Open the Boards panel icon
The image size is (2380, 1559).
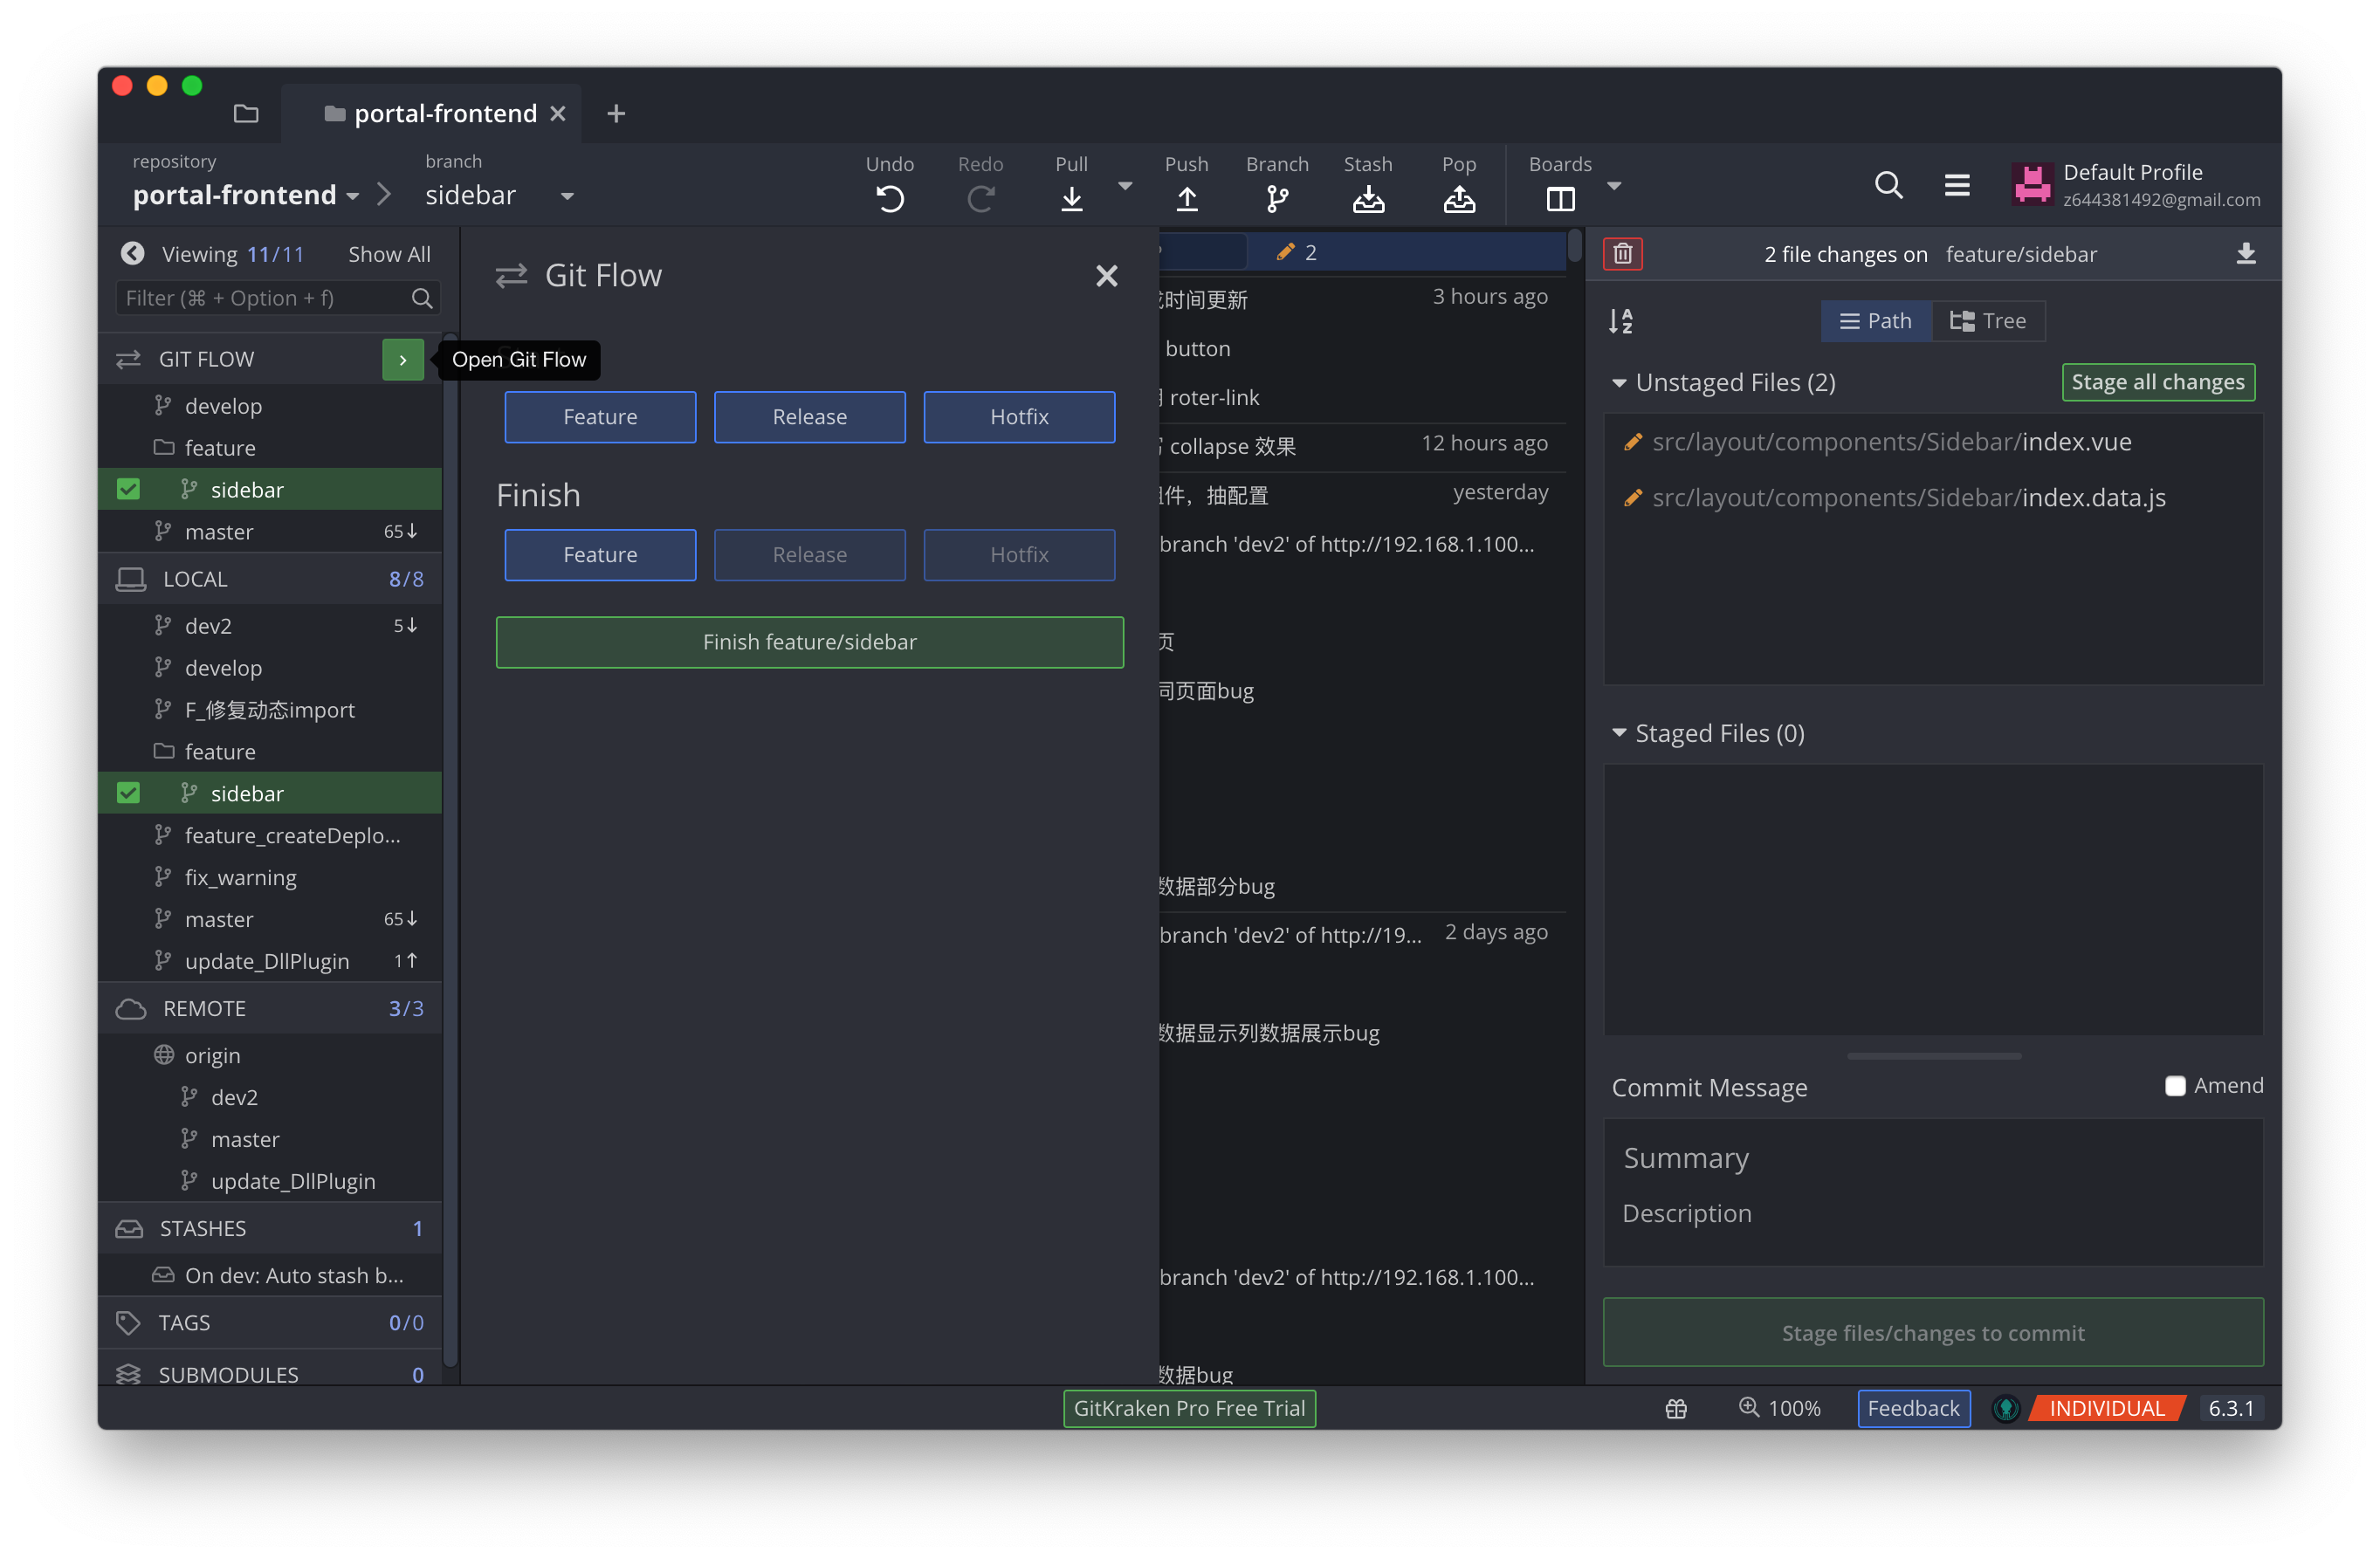point(1560,198)
